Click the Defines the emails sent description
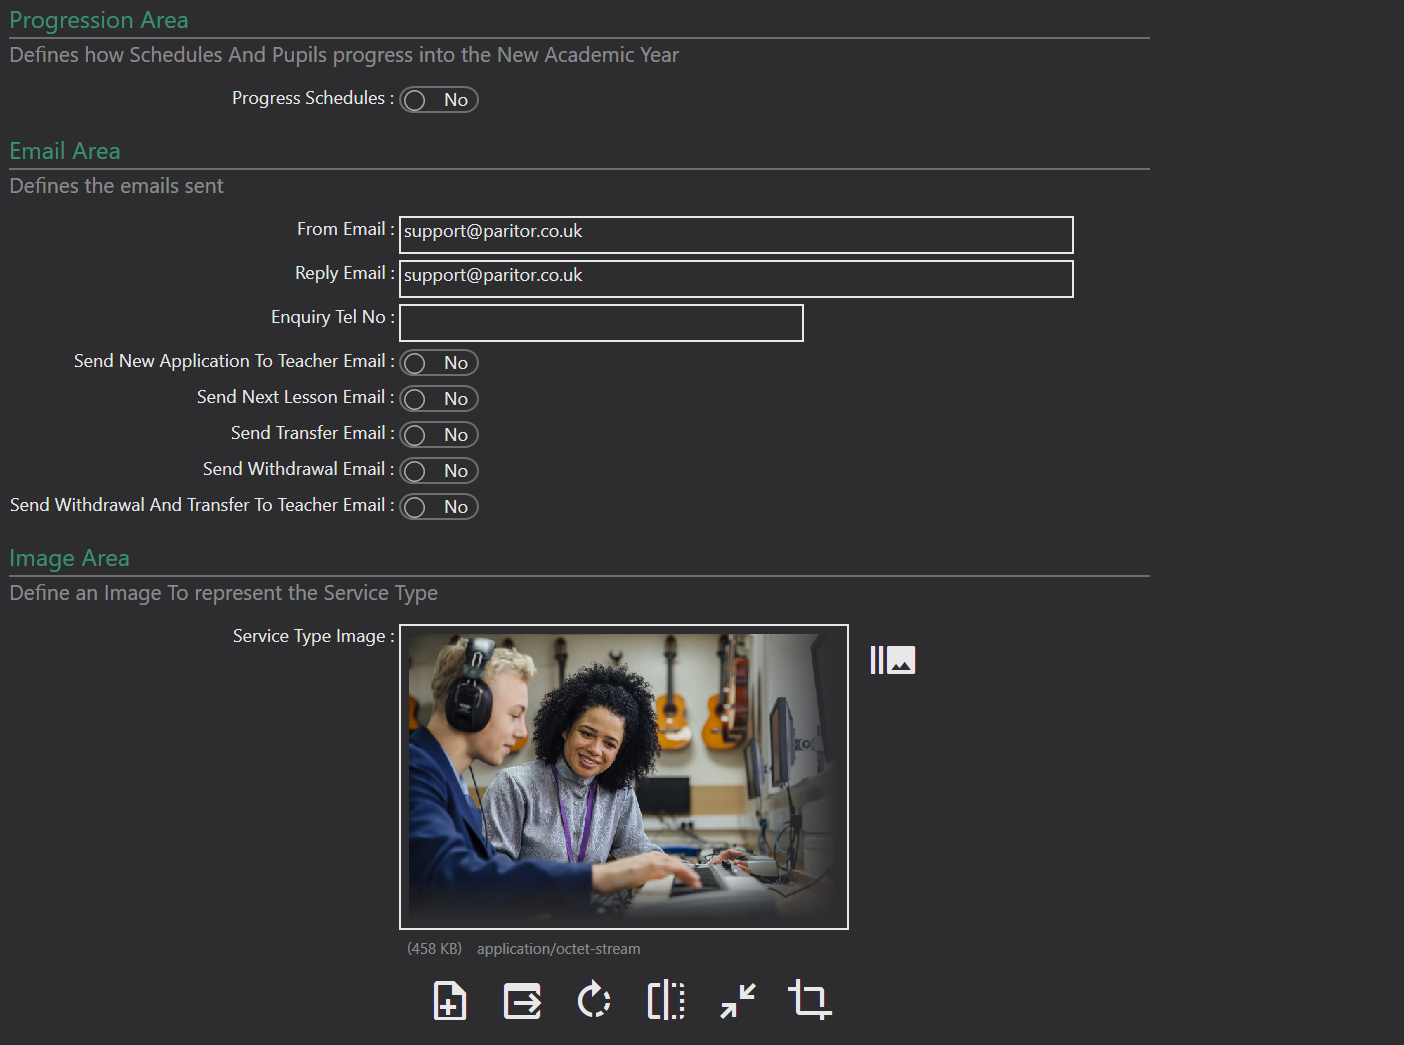The image size is (1404, 1045). 117,186
